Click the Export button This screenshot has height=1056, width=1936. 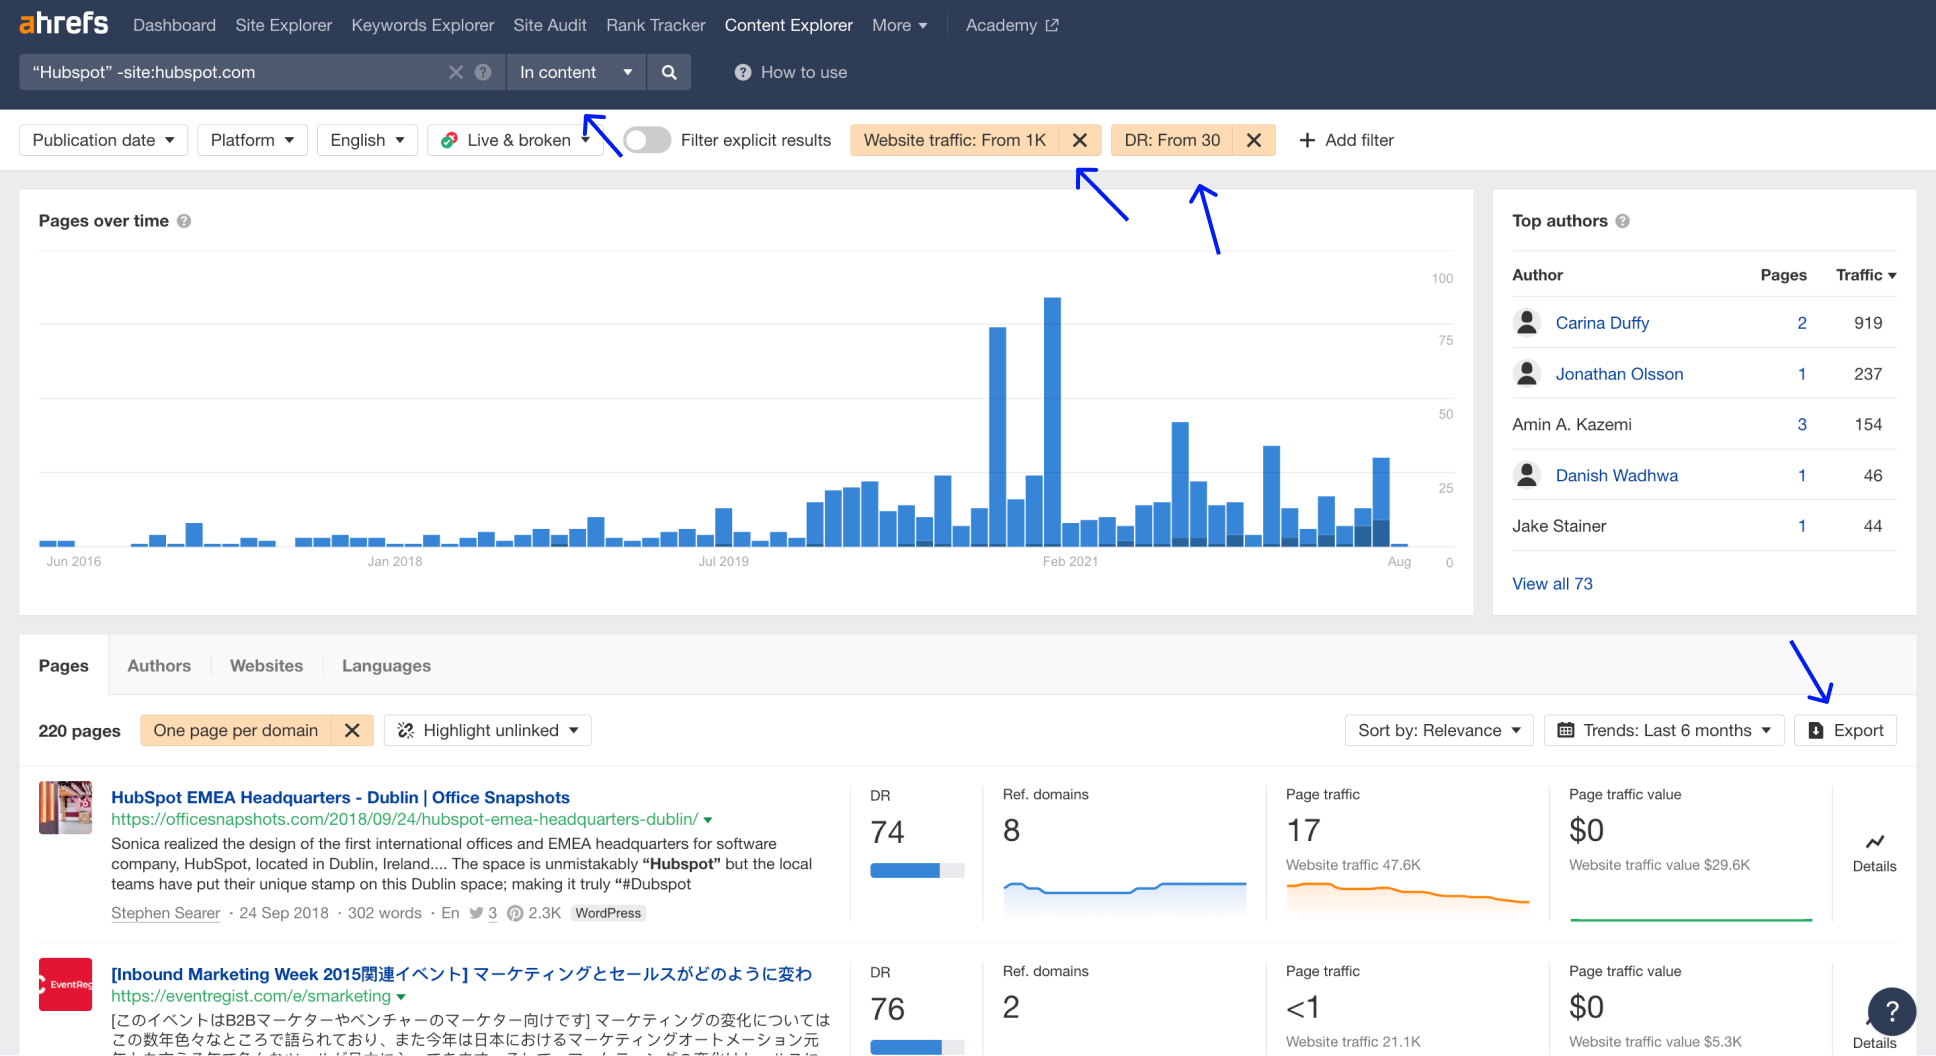coord(1845,730)
